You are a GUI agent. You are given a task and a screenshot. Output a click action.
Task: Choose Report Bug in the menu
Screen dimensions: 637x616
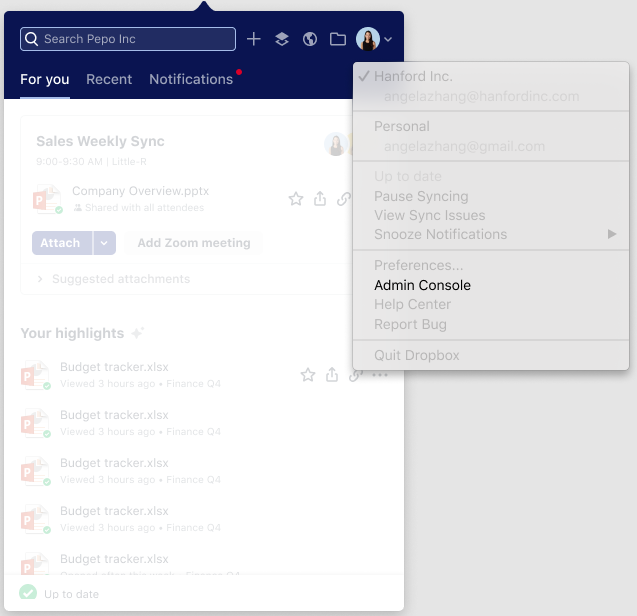410,324
